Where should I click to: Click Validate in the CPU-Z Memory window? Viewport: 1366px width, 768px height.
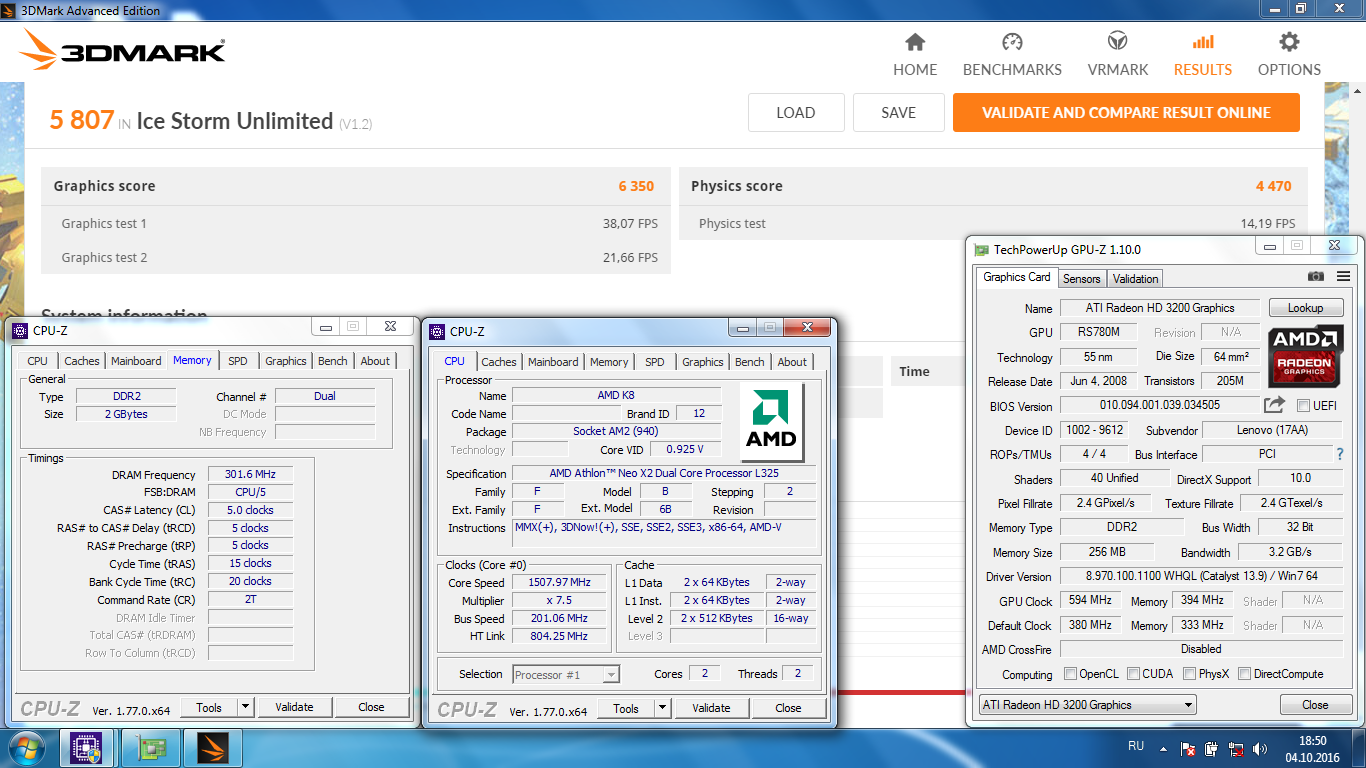(294, 707)
